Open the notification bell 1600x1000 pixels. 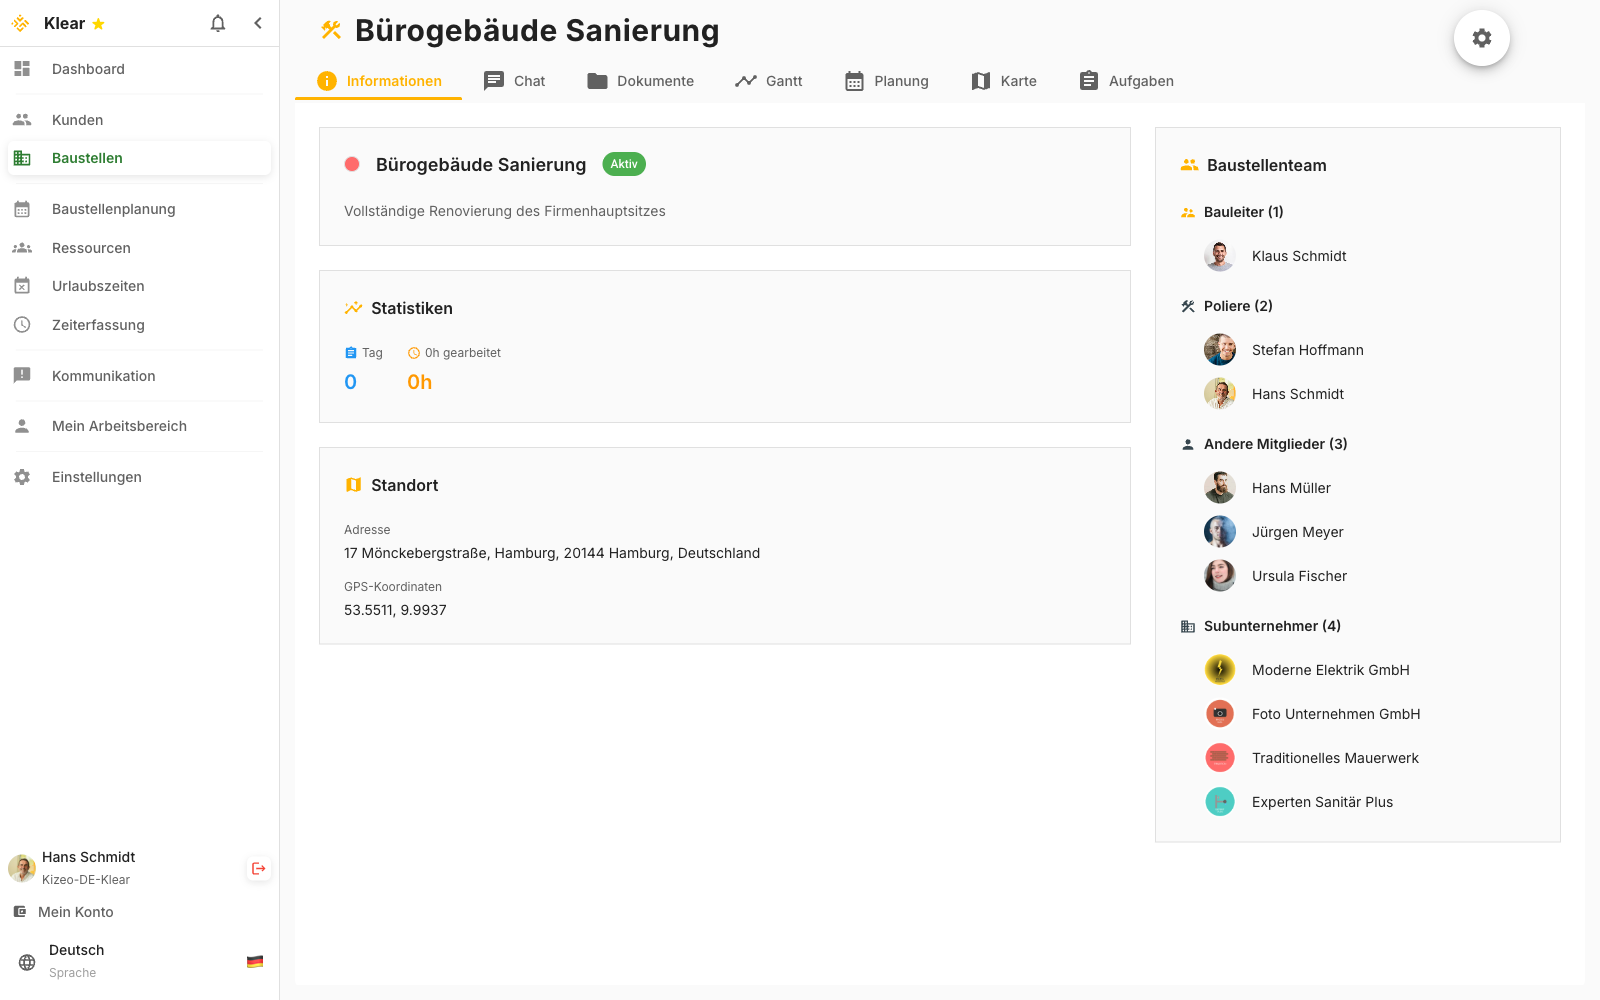pos(217,22)
